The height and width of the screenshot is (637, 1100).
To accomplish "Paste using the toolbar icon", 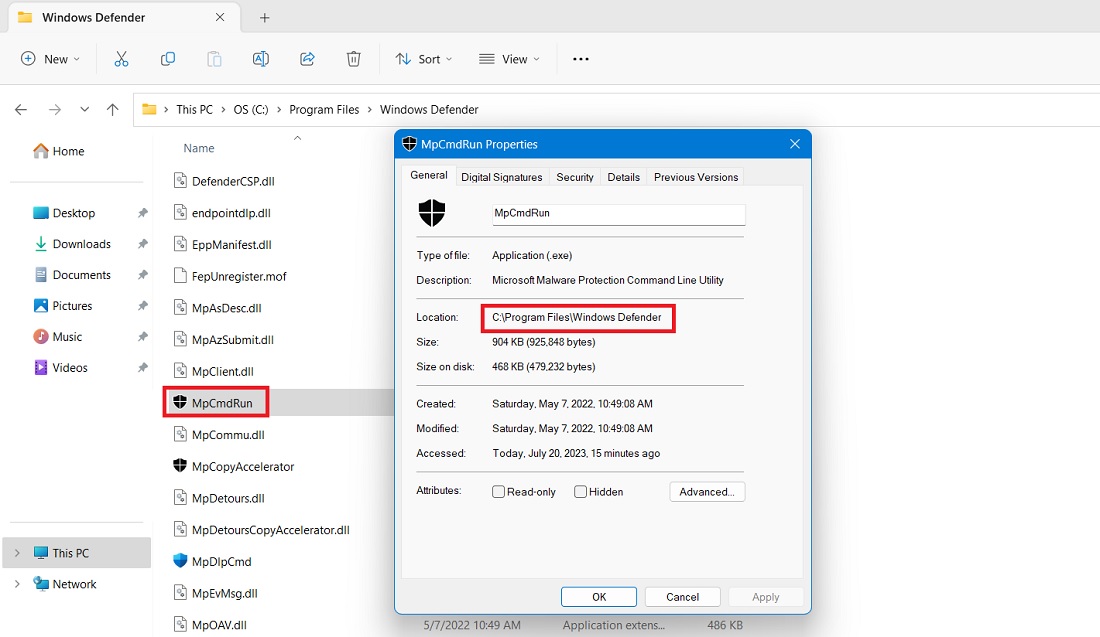I will [x=213, y=59].
